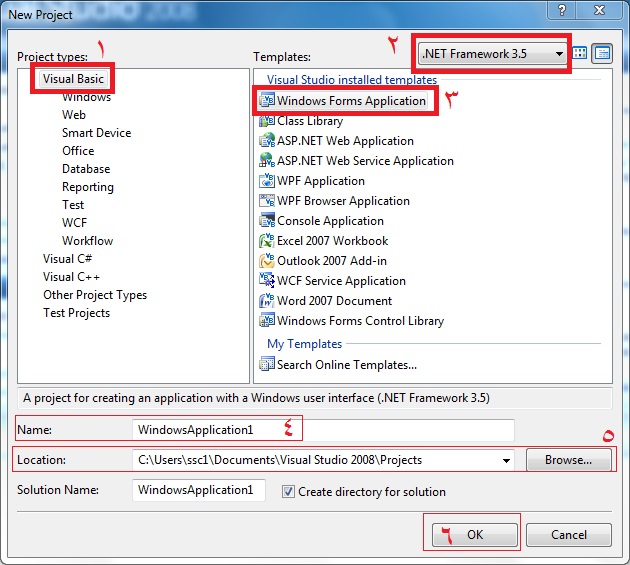The width and height of the screenshot is (630, 565).
Task: Choose the WPF Application template label
Action: pos(321,180)
